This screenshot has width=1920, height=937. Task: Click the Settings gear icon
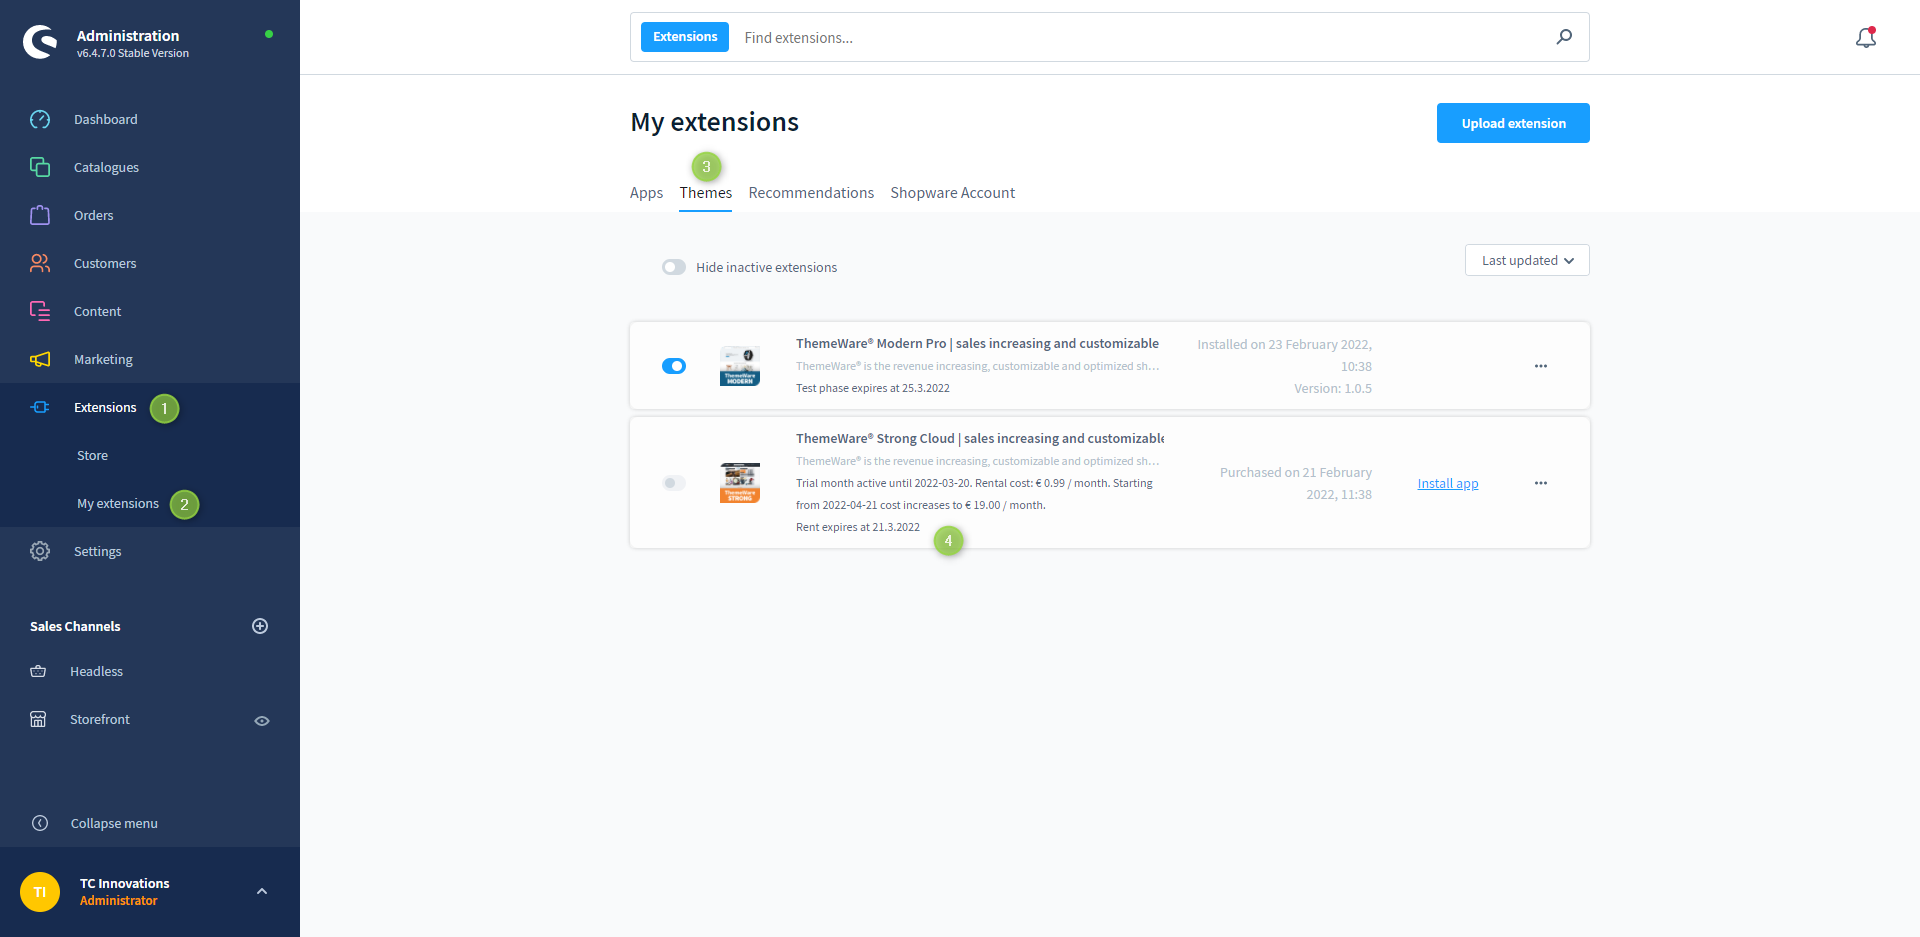point(40,551)
